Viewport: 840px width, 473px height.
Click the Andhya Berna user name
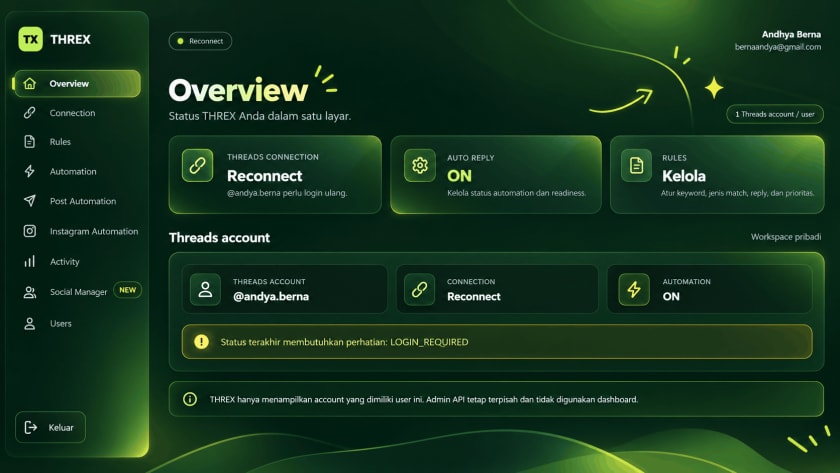pyautogui.click(x=791, y=34)
